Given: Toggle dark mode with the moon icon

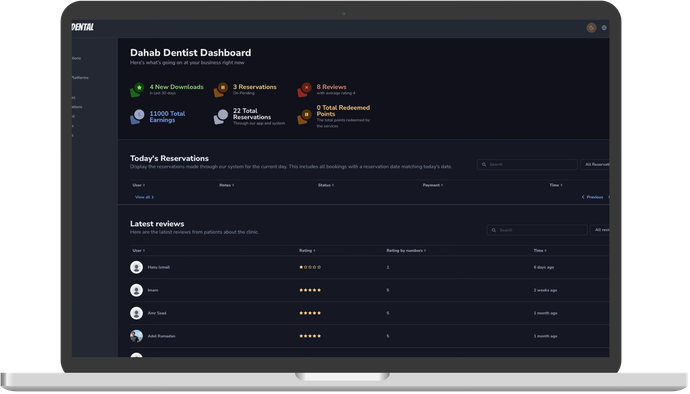Looking at the screenshot, I should (x=591, y=28).
